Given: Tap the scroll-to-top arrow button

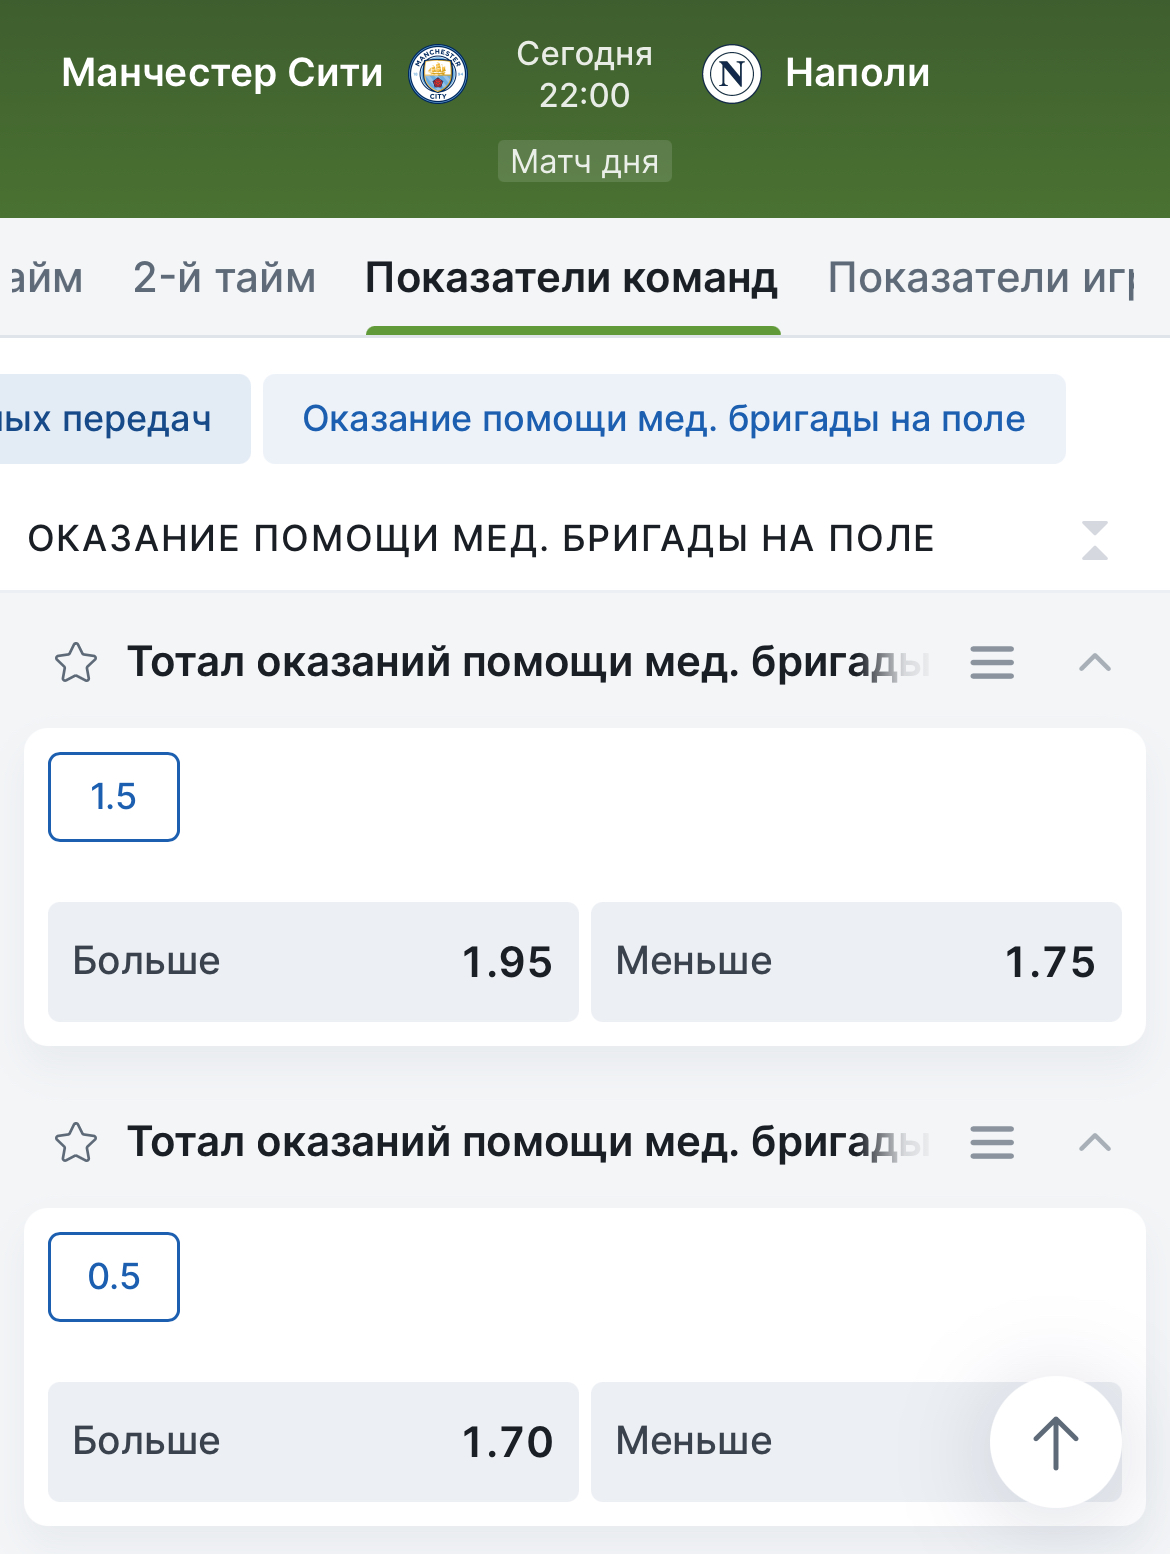Looking at the screenshot, I should pyautogui.click(x=1055, y=1442).
